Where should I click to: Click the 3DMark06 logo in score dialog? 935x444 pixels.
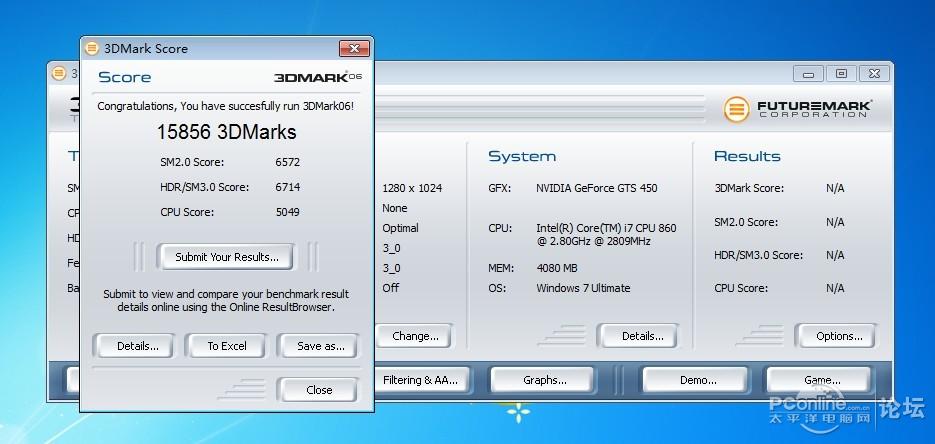click(318, 77)
